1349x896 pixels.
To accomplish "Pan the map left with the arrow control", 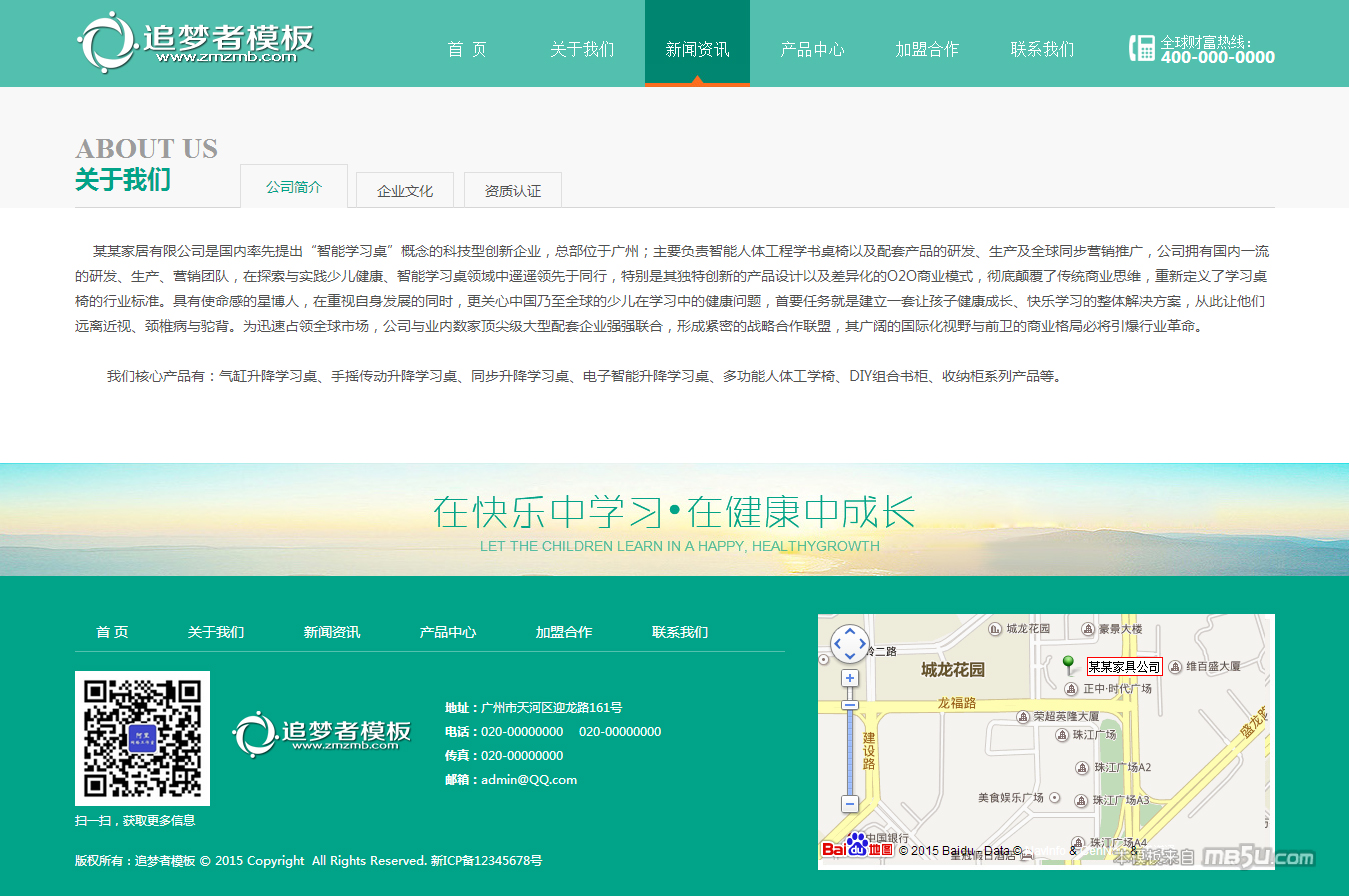I will pos(837,644).
